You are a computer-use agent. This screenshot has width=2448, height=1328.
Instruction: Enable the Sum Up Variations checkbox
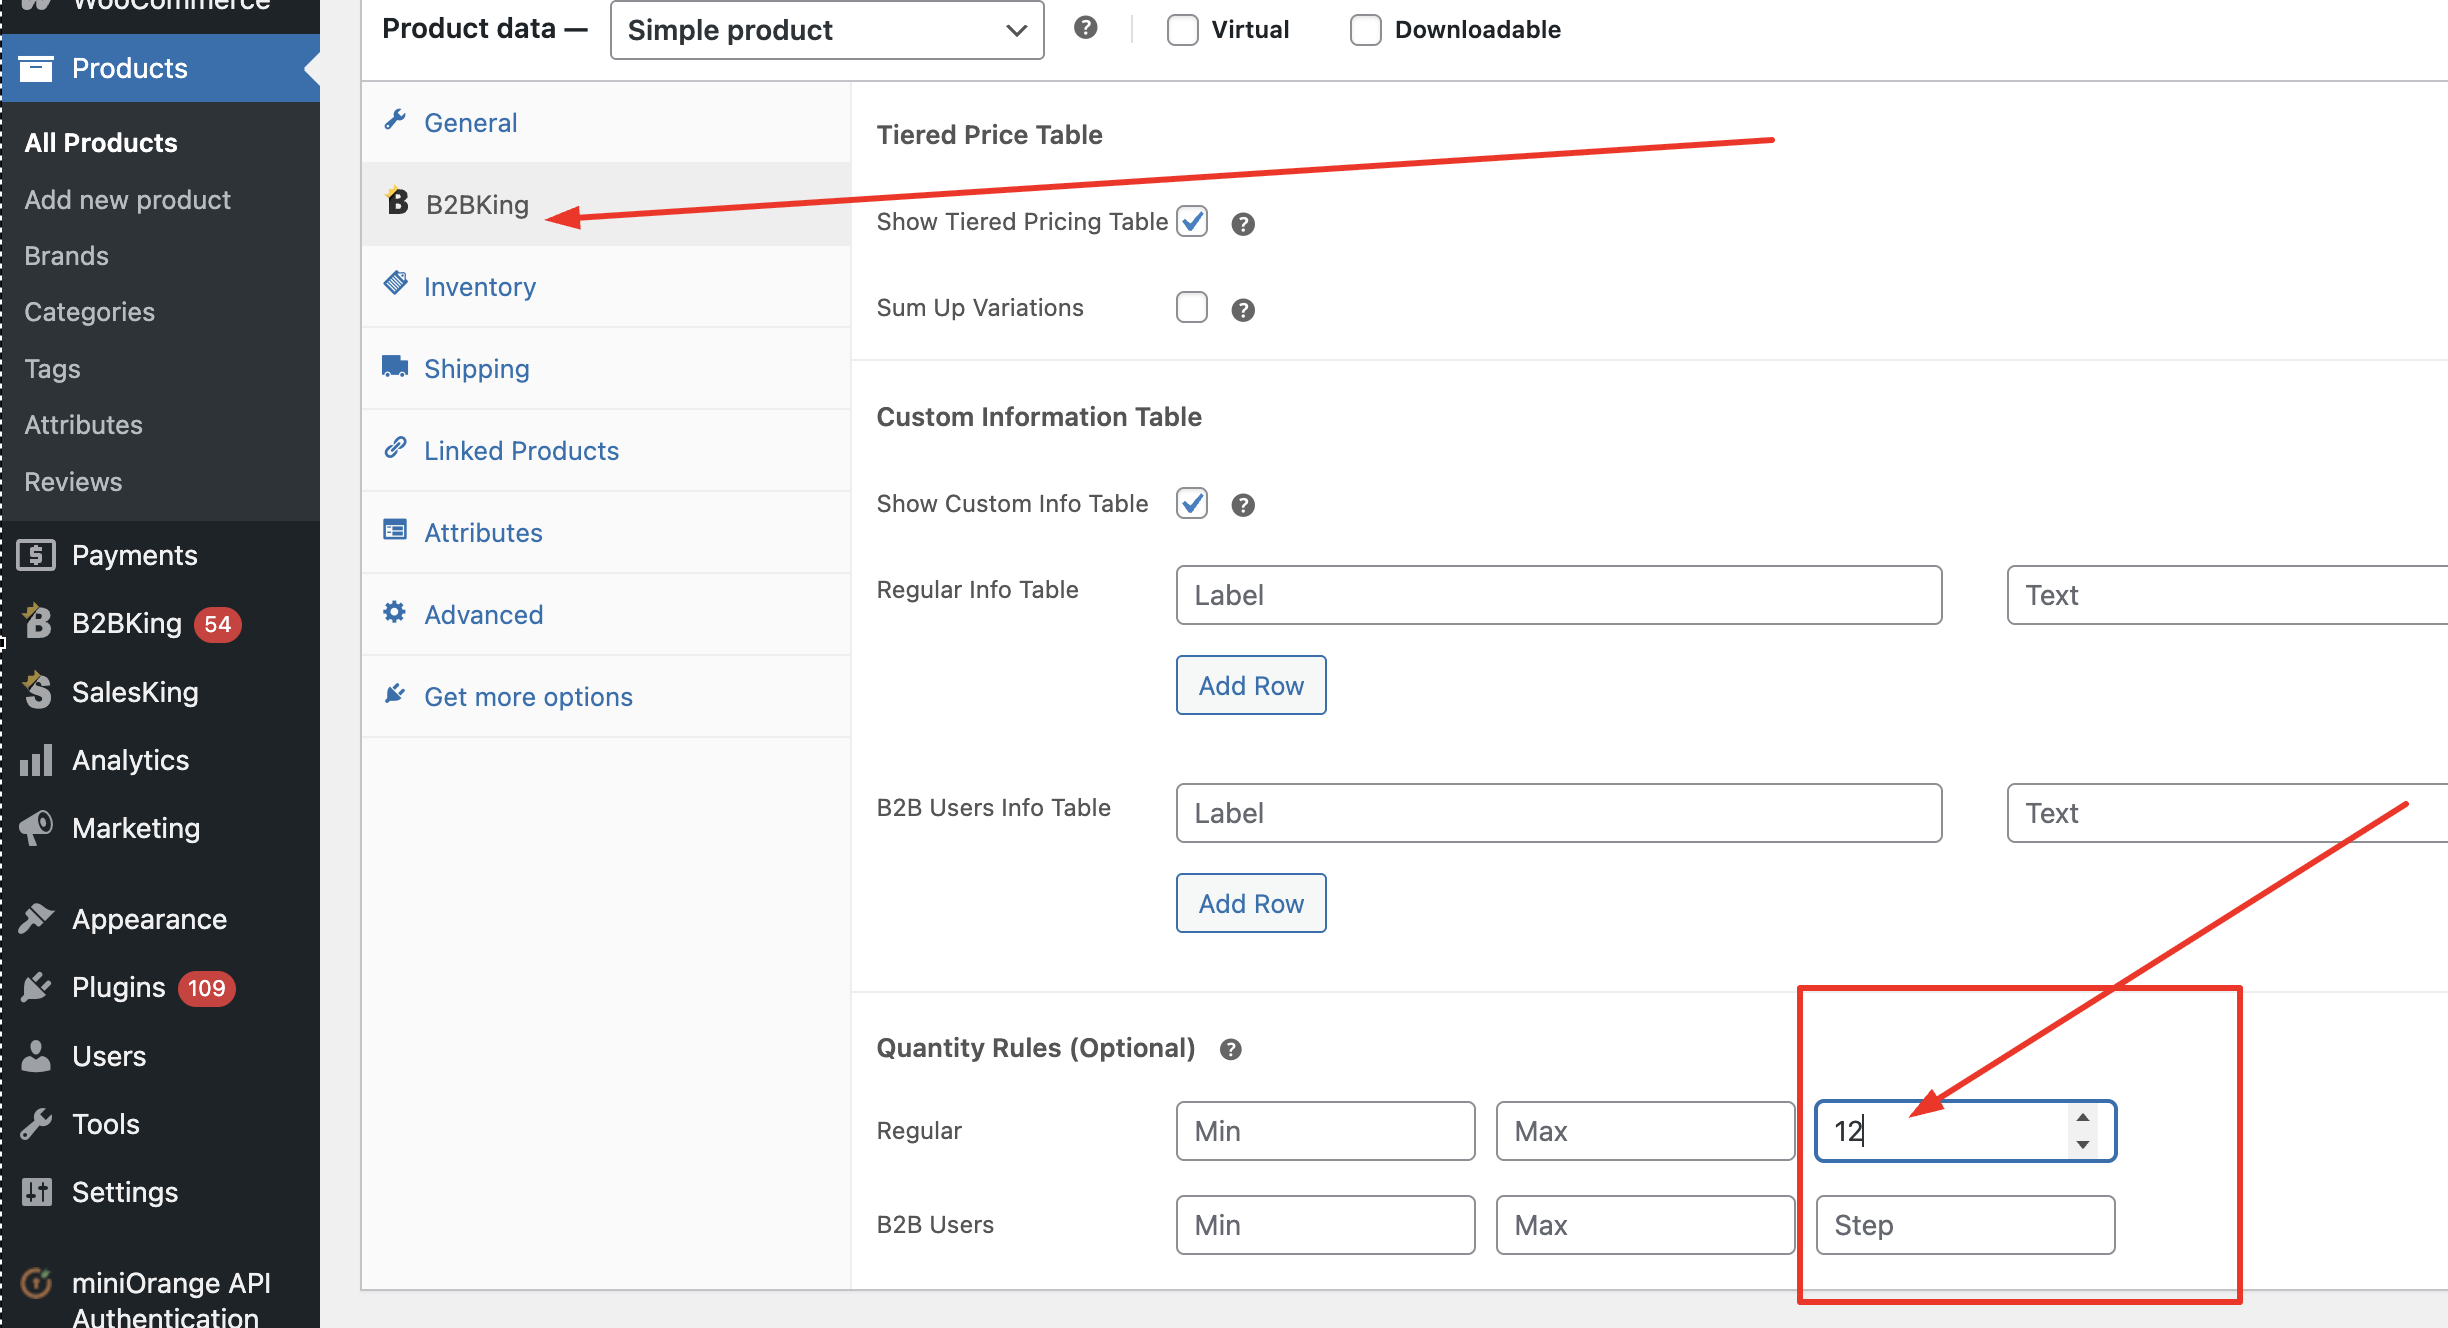[x=1192, y=307]
